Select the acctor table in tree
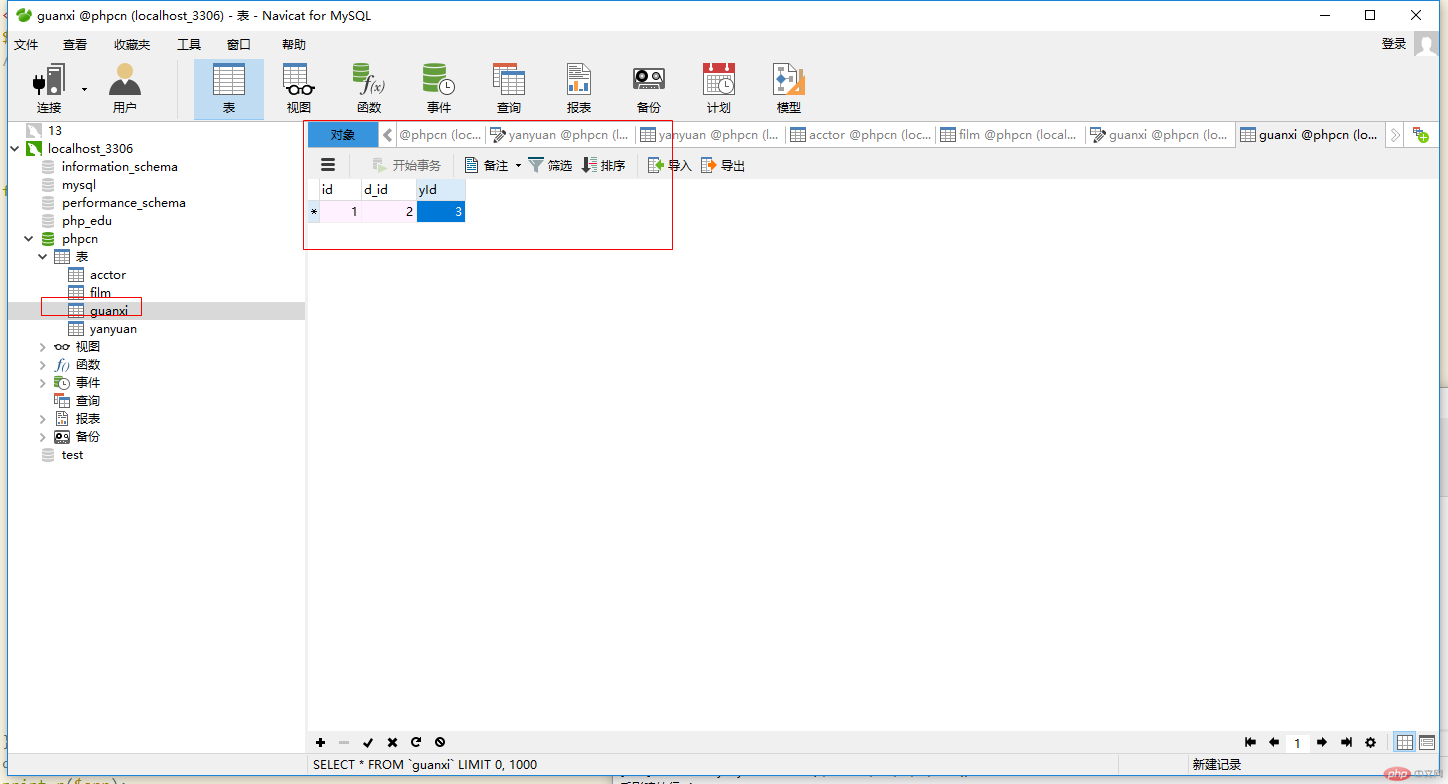Viewport: 1448px width, 784px height. coord(108,275)
